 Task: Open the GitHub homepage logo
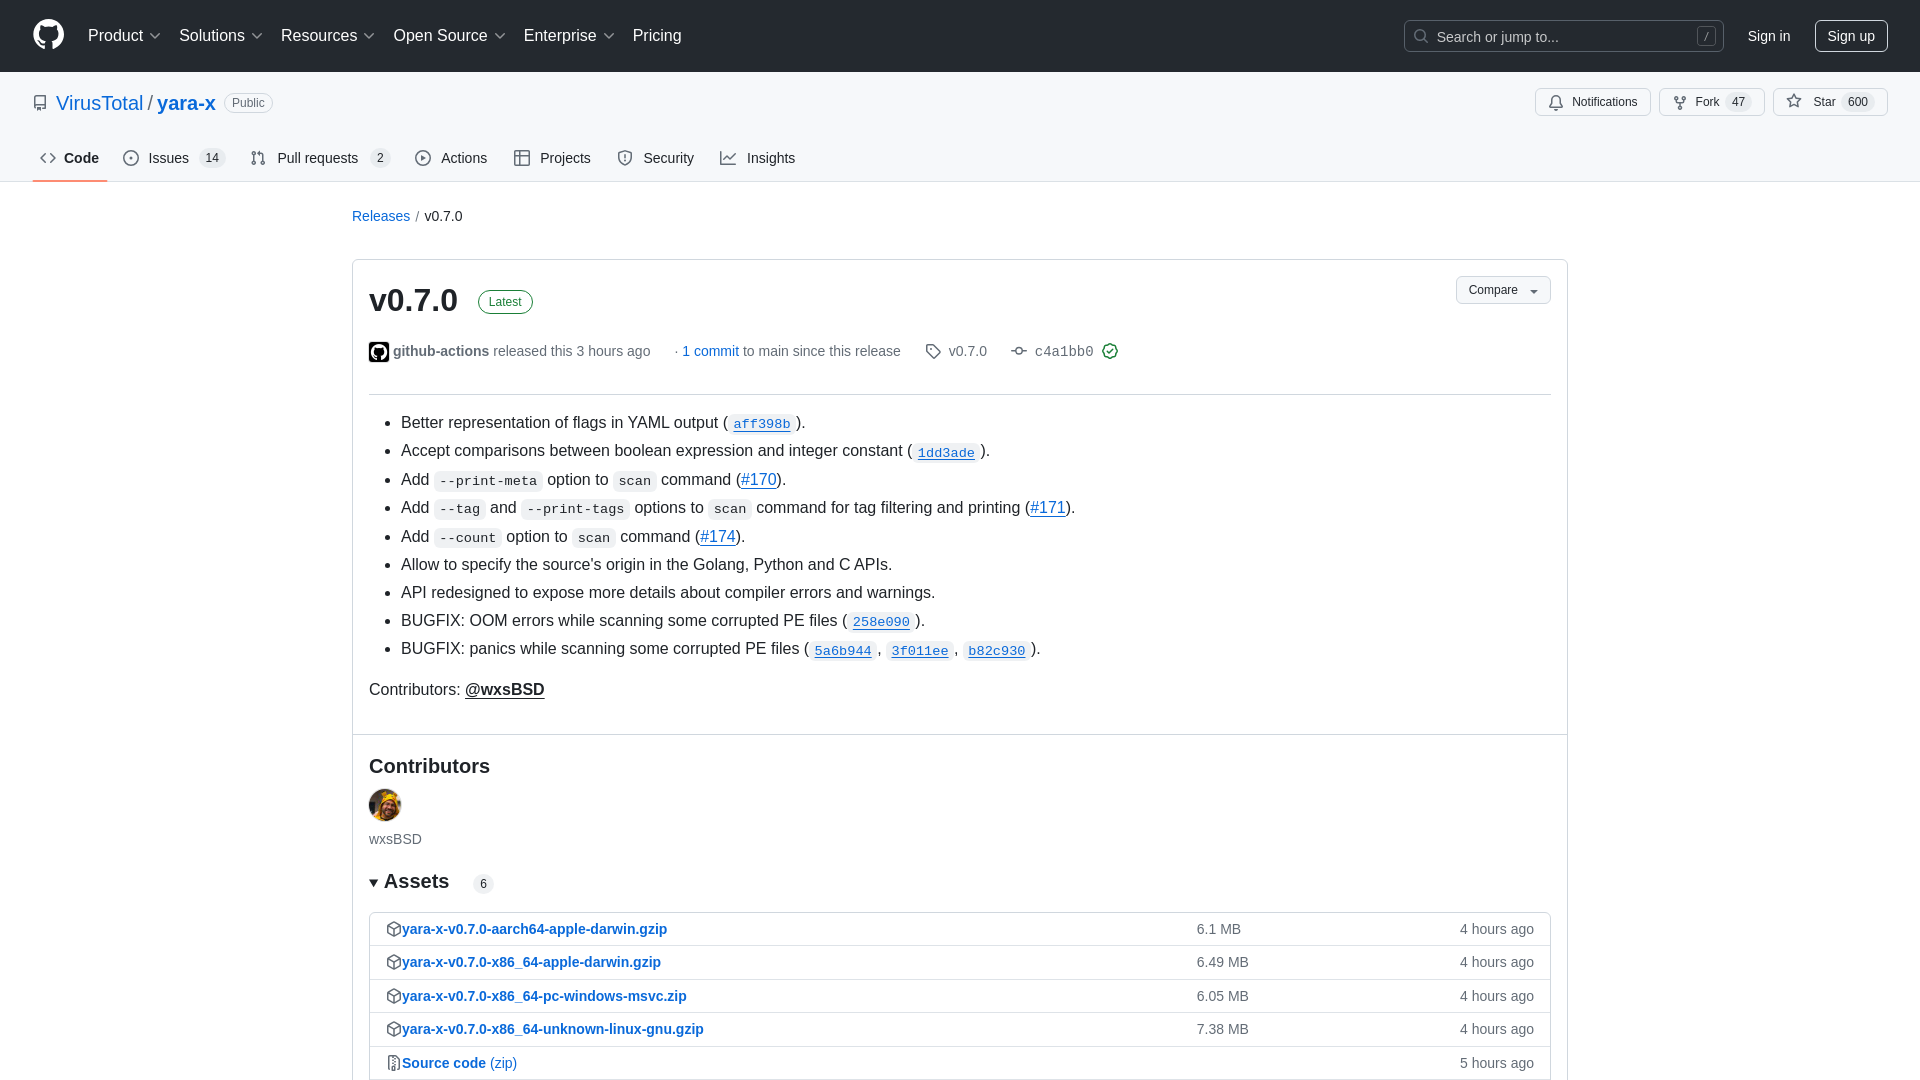tap(48, 35)
